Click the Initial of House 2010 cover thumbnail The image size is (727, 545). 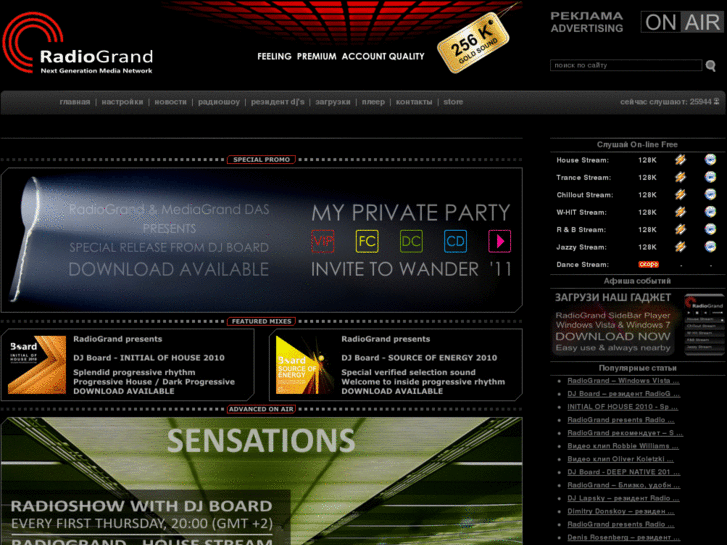point(37,365)
